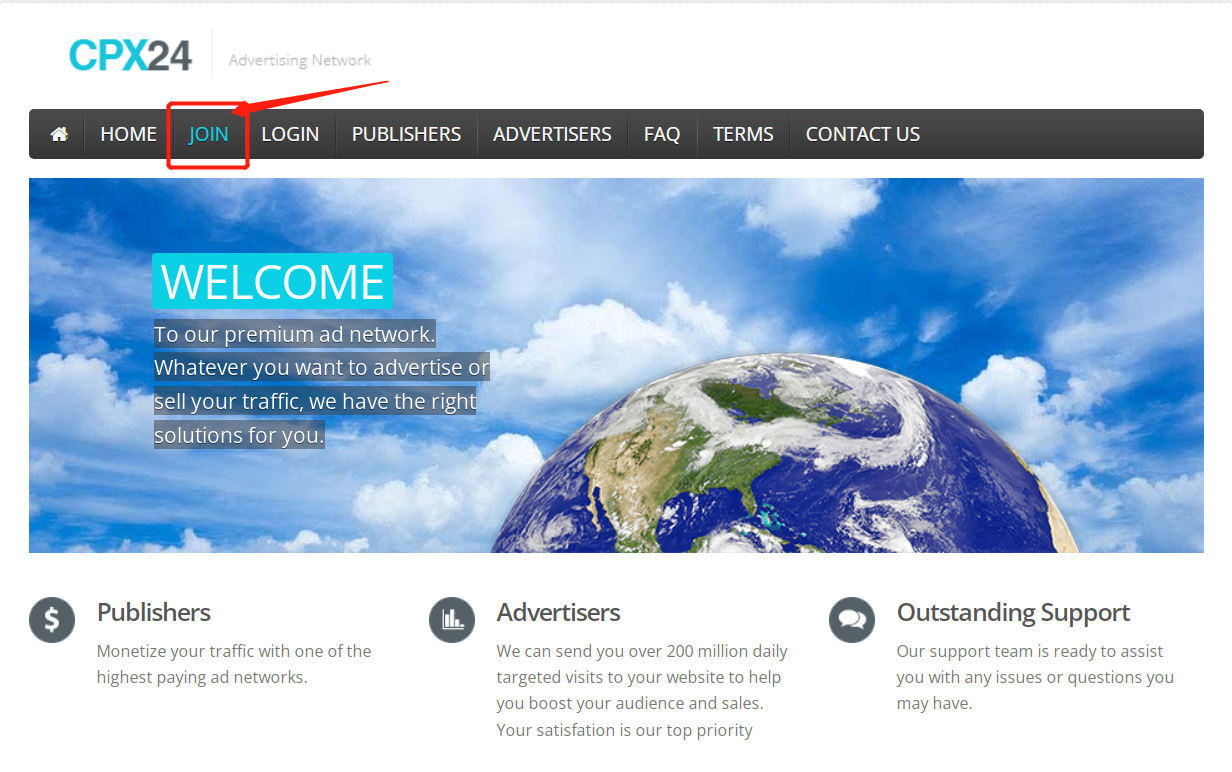Viewport: 1232px width, 772px height.
Task: Click banner text 'To our premium ad network.'
Action: point(295,334)
